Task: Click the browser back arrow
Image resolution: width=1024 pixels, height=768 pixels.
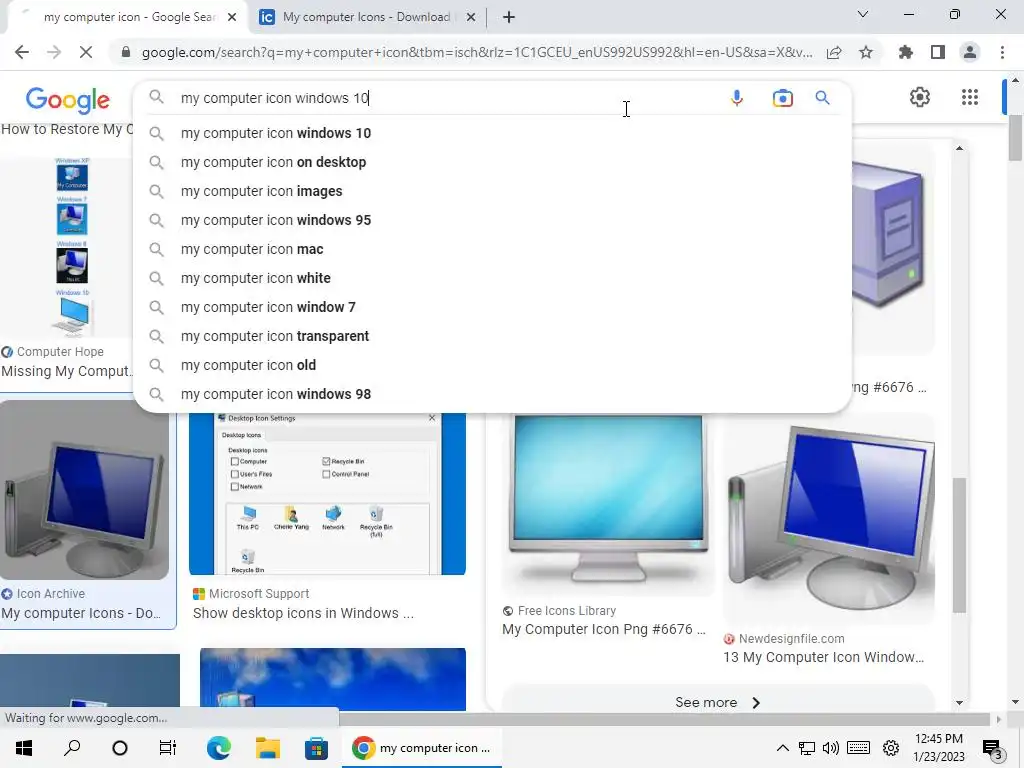Action: 22,52
